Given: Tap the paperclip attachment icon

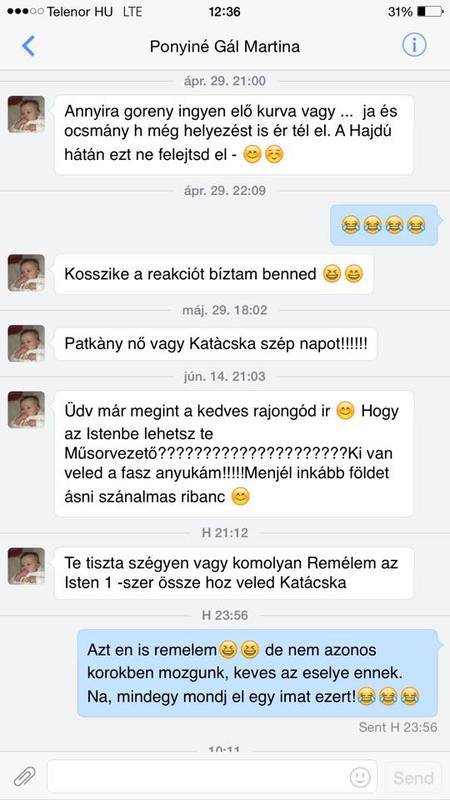Looking at the screenshot, I should coord(24,777).
